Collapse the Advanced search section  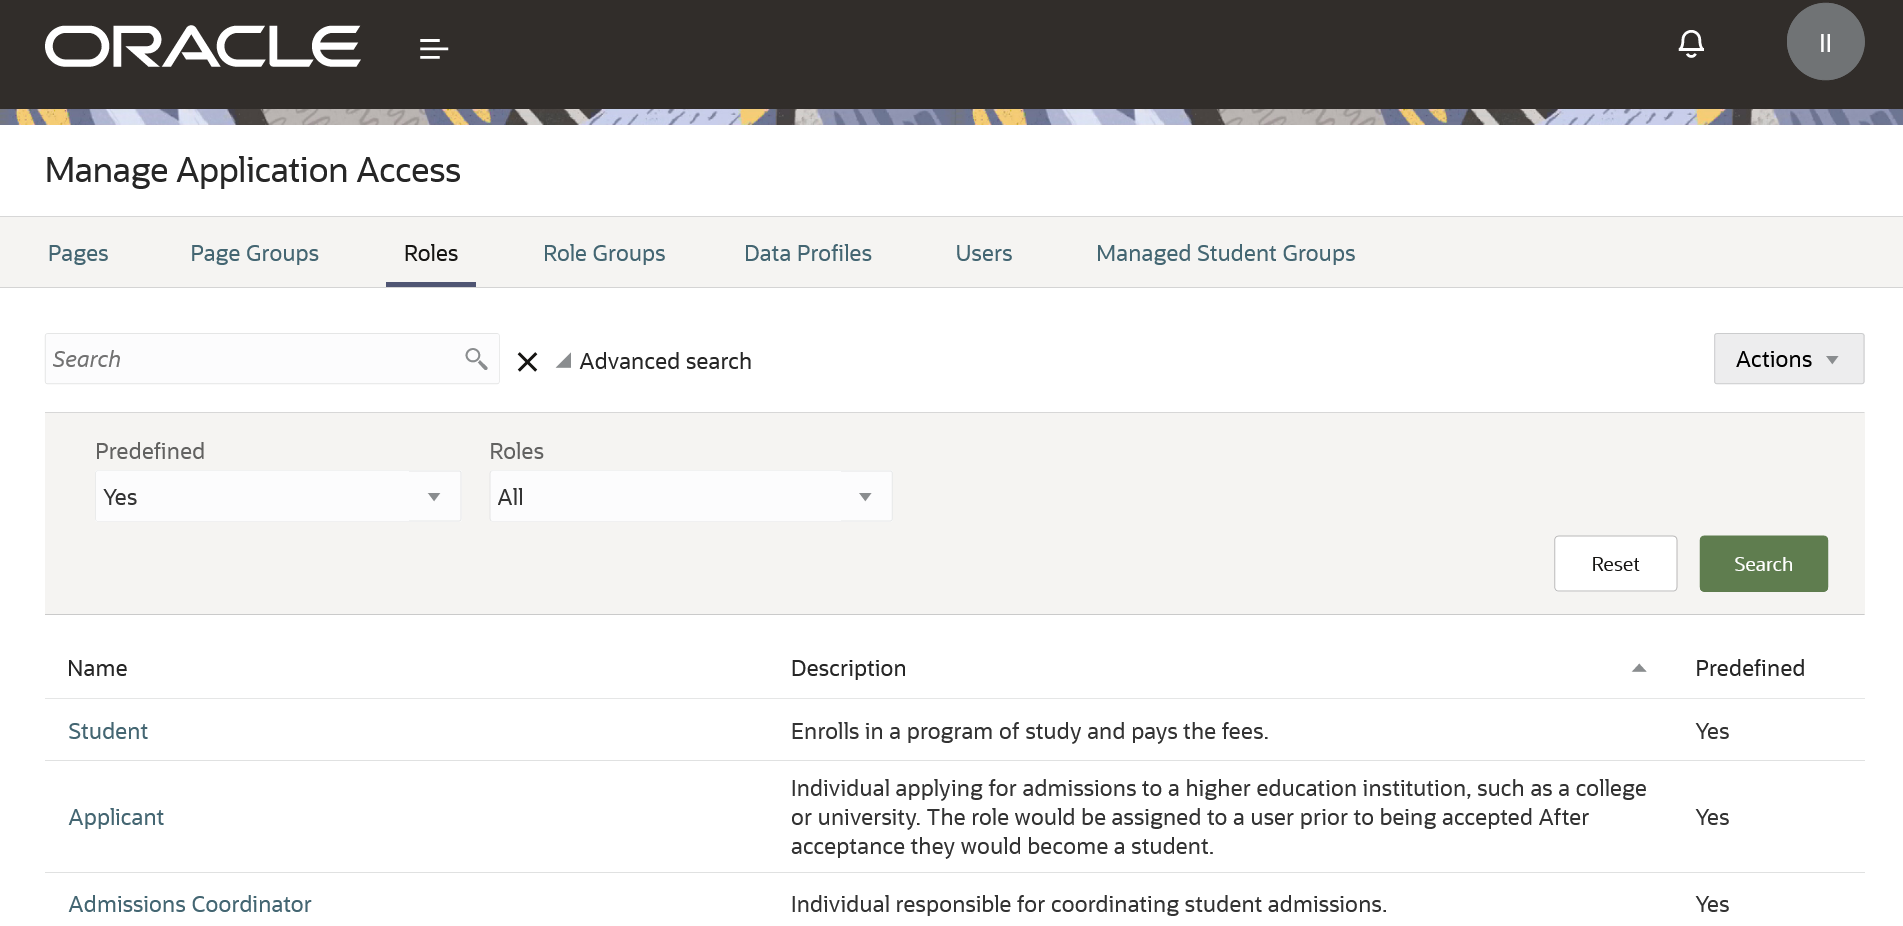coord(564,361)
